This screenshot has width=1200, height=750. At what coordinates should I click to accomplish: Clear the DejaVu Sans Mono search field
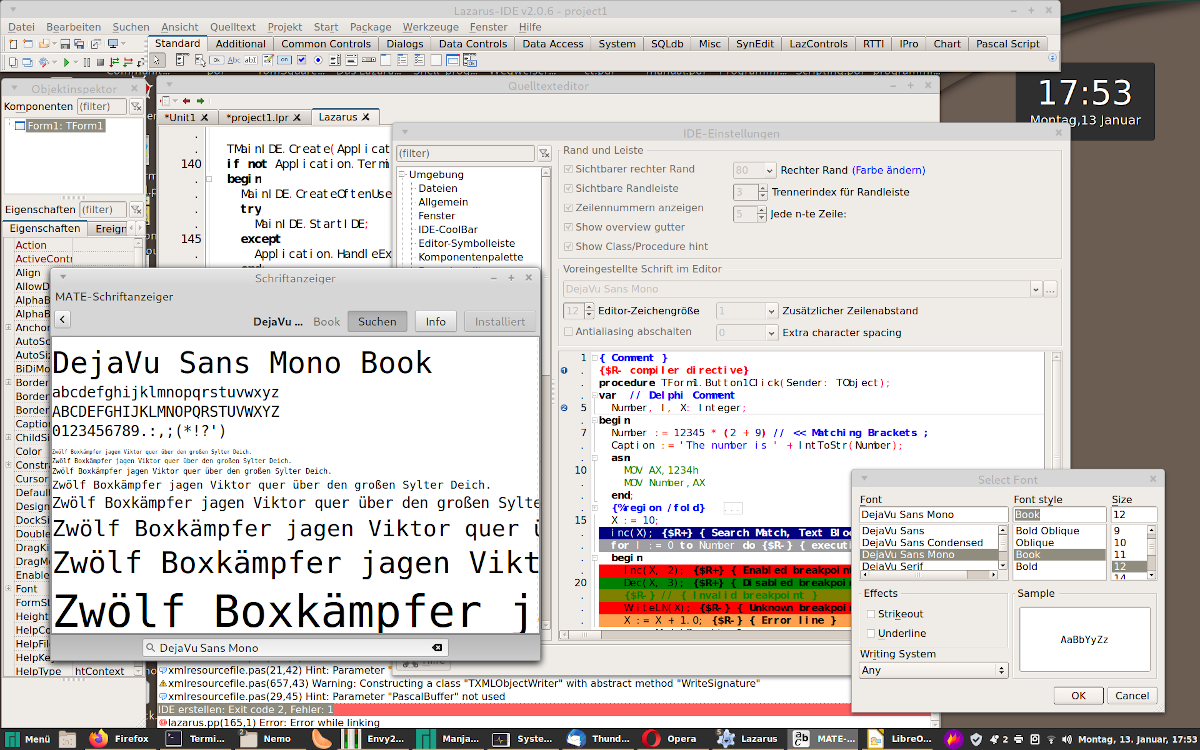pos(436,648)
